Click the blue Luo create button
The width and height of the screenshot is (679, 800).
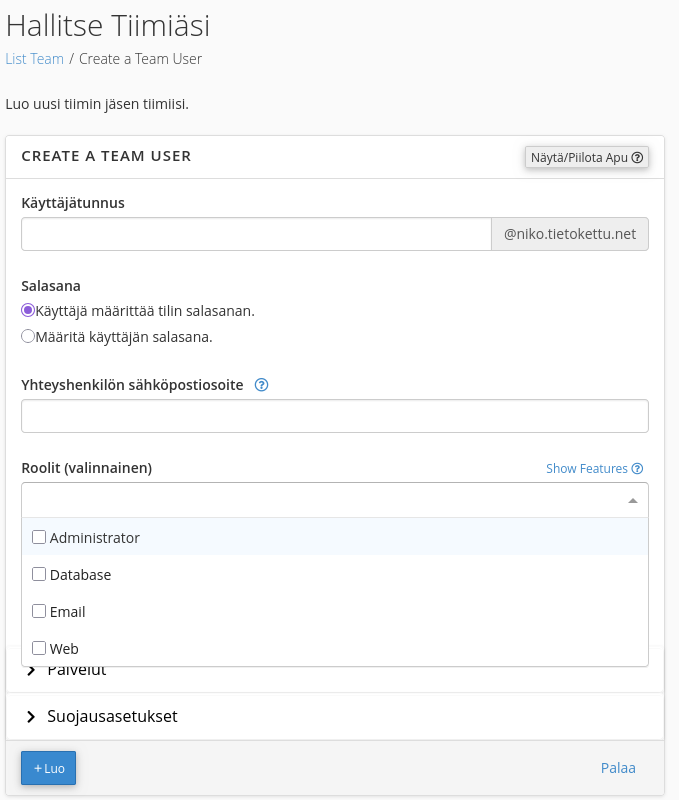tap(48, 768)
